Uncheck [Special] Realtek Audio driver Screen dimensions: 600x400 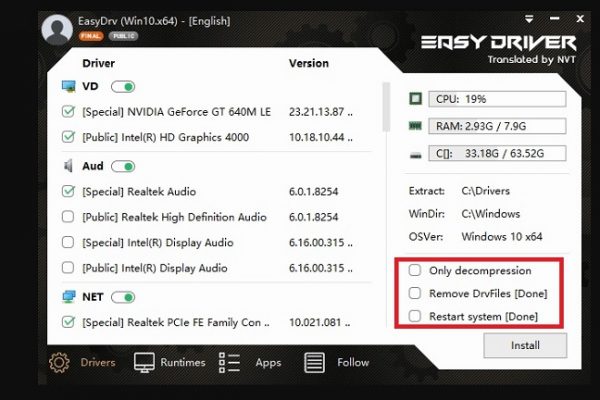68,191
